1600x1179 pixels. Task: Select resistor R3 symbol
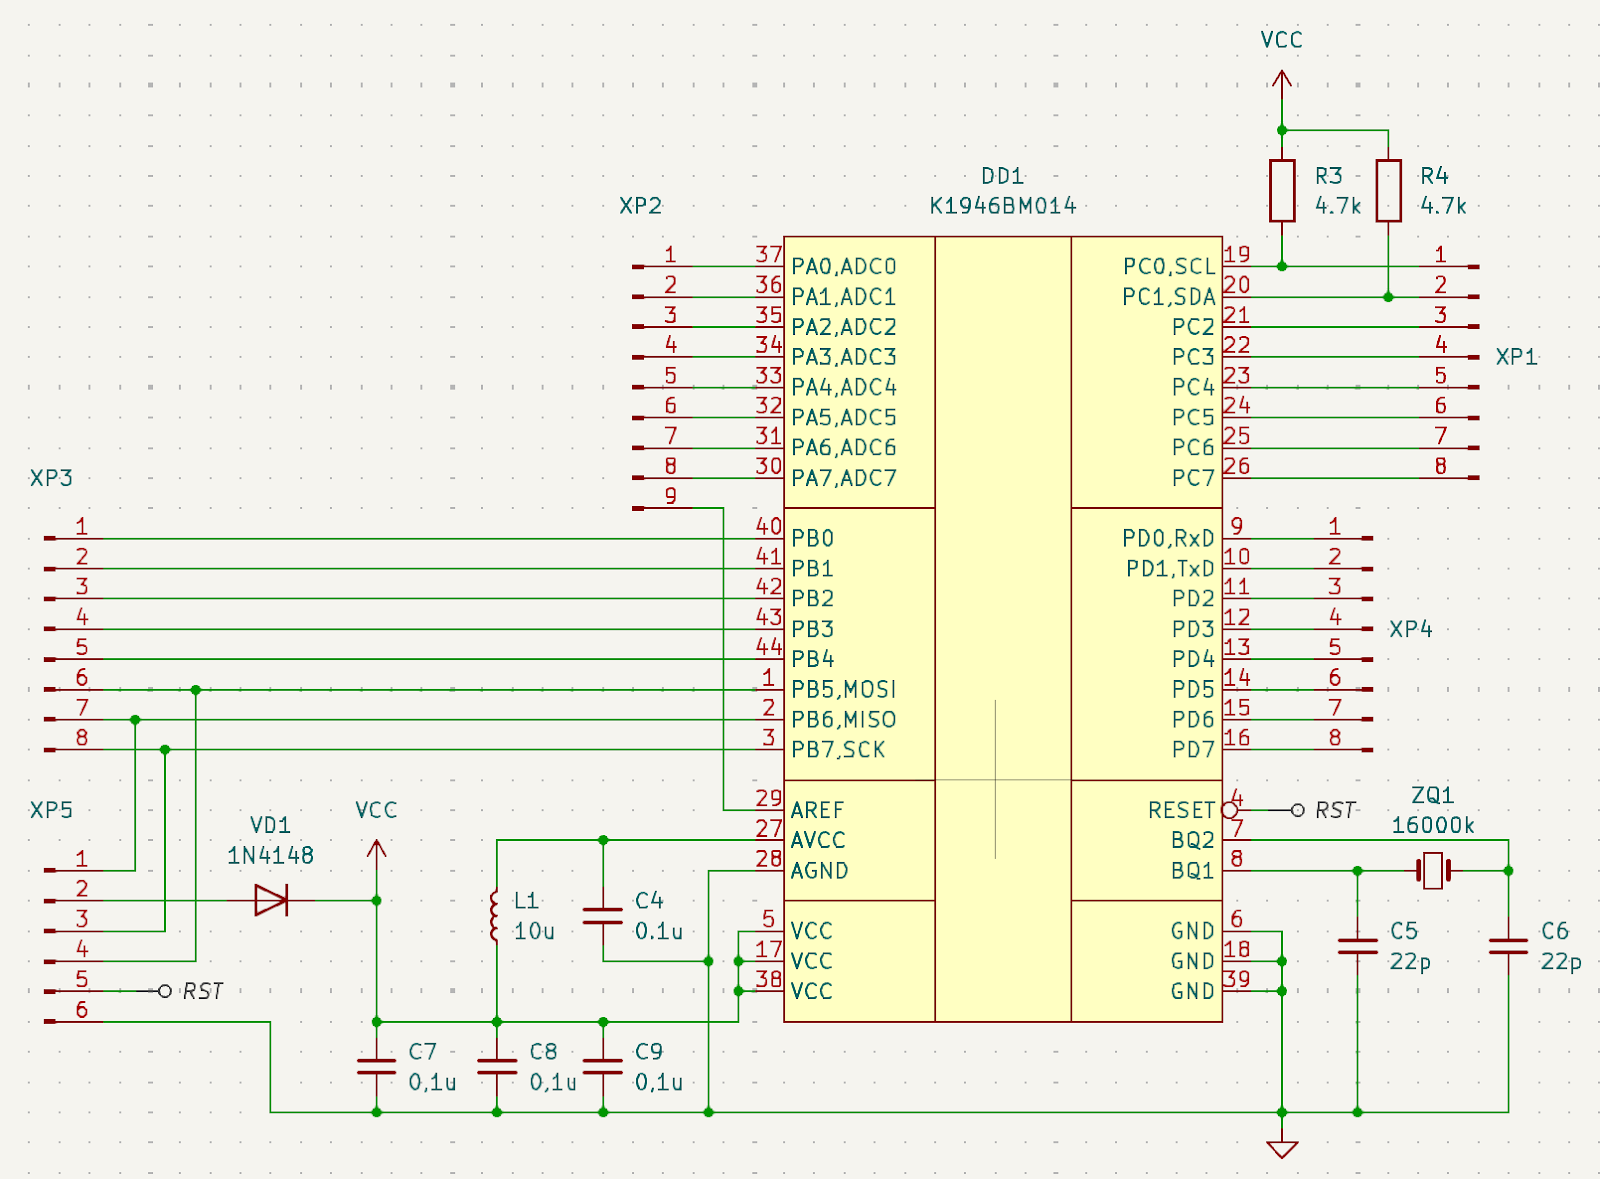[1282, 190]
